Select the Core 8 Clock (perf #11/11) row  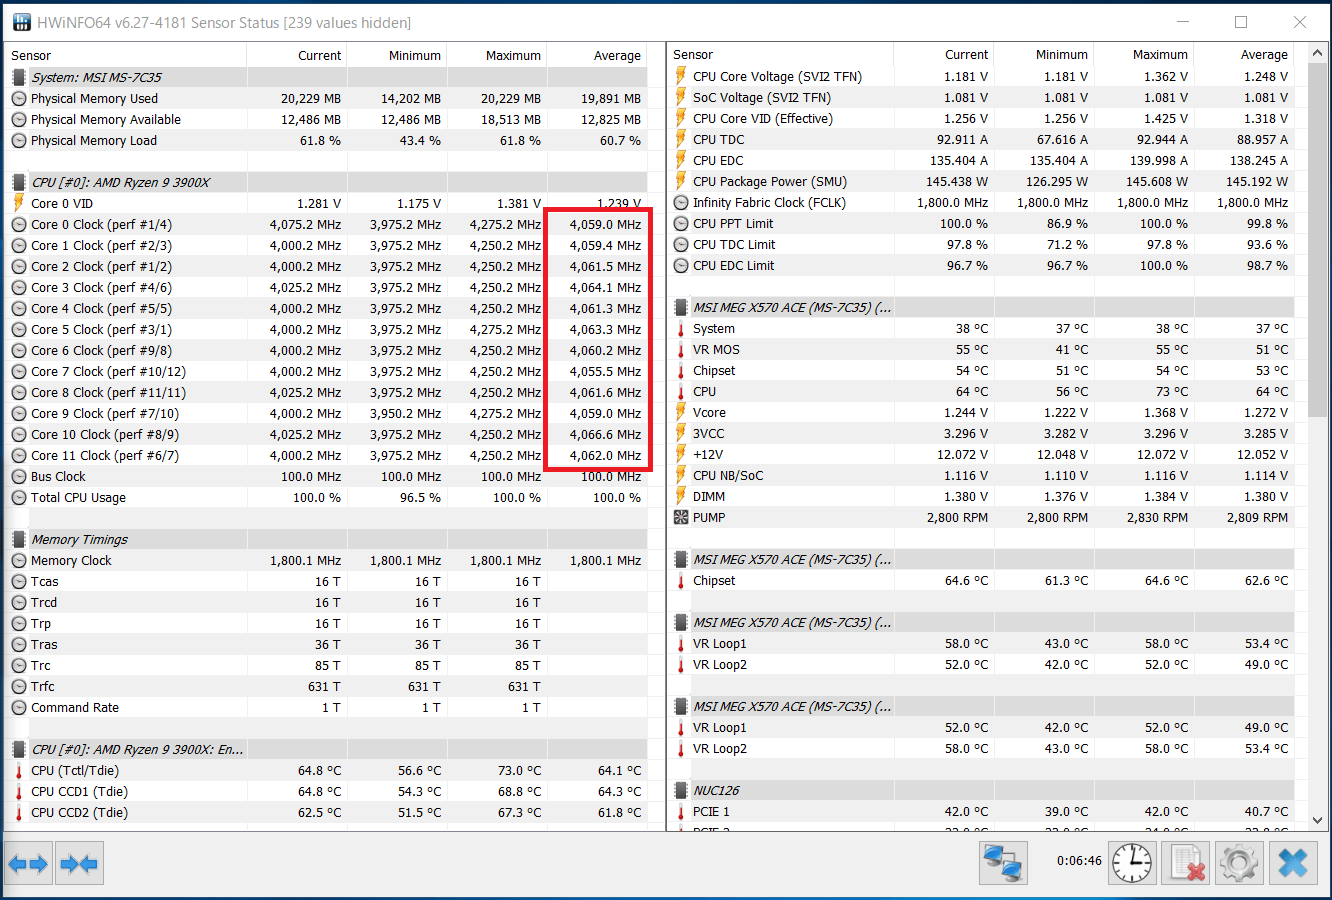pyautogui.click(x=326, y=392)
